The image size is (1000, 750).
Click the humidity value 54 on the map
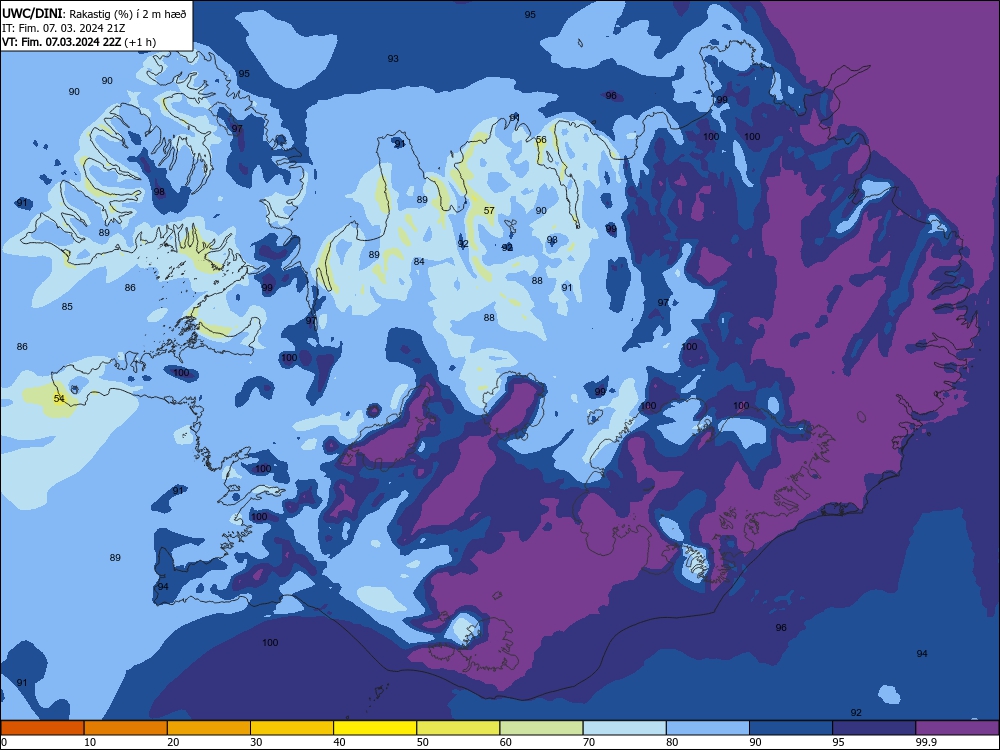(x=59, y=399)
